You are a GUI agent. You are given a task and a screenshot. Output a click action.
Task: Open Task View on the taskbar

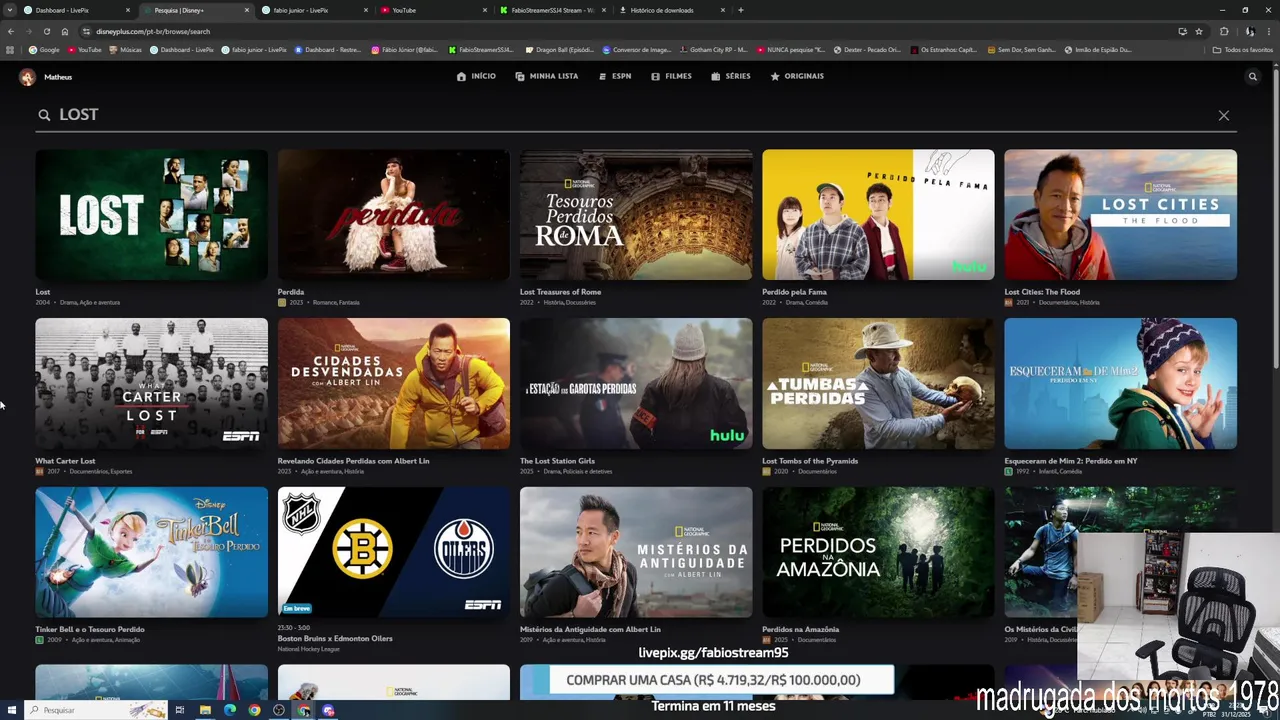point(180,710)
